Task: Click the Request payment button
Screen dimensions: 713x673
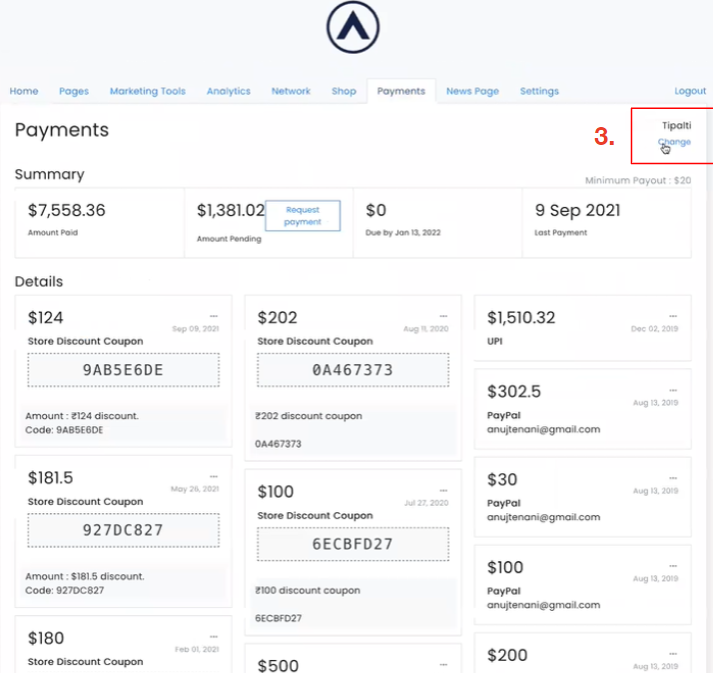Action: (x=302, y=216)
